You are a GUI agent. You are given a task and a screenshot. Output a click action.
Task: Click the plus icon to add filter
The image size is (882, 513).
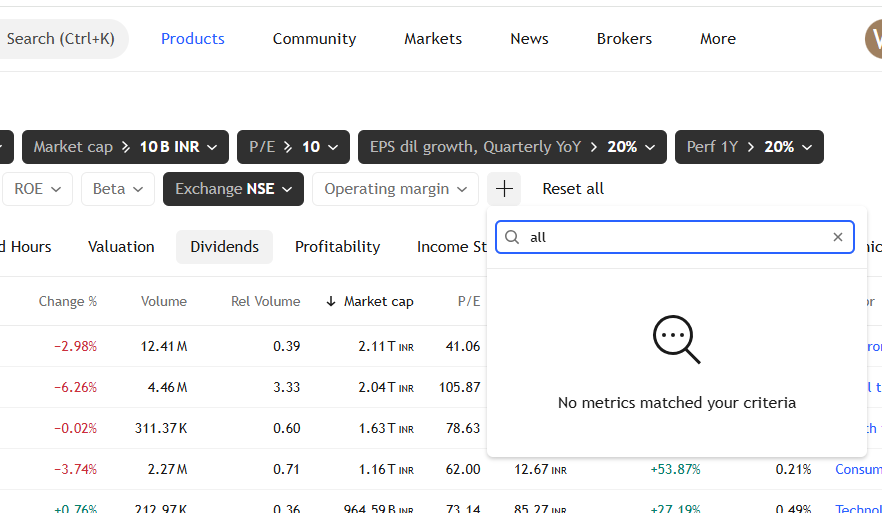(x=504, y=189)
